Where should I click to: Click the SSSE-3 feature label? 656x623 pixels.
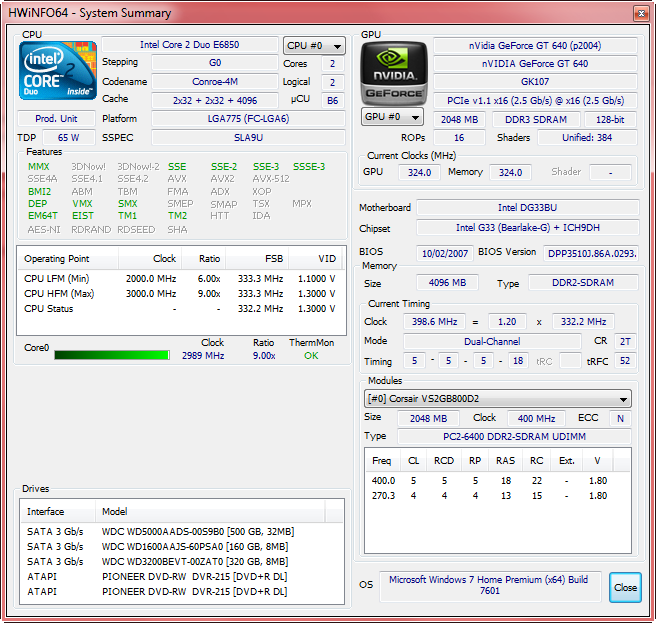click(309, 167)
